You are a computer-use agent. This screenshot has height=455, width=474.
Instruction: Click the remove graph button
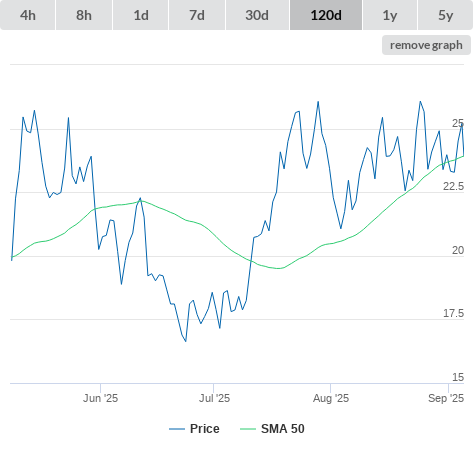(426, 45)
